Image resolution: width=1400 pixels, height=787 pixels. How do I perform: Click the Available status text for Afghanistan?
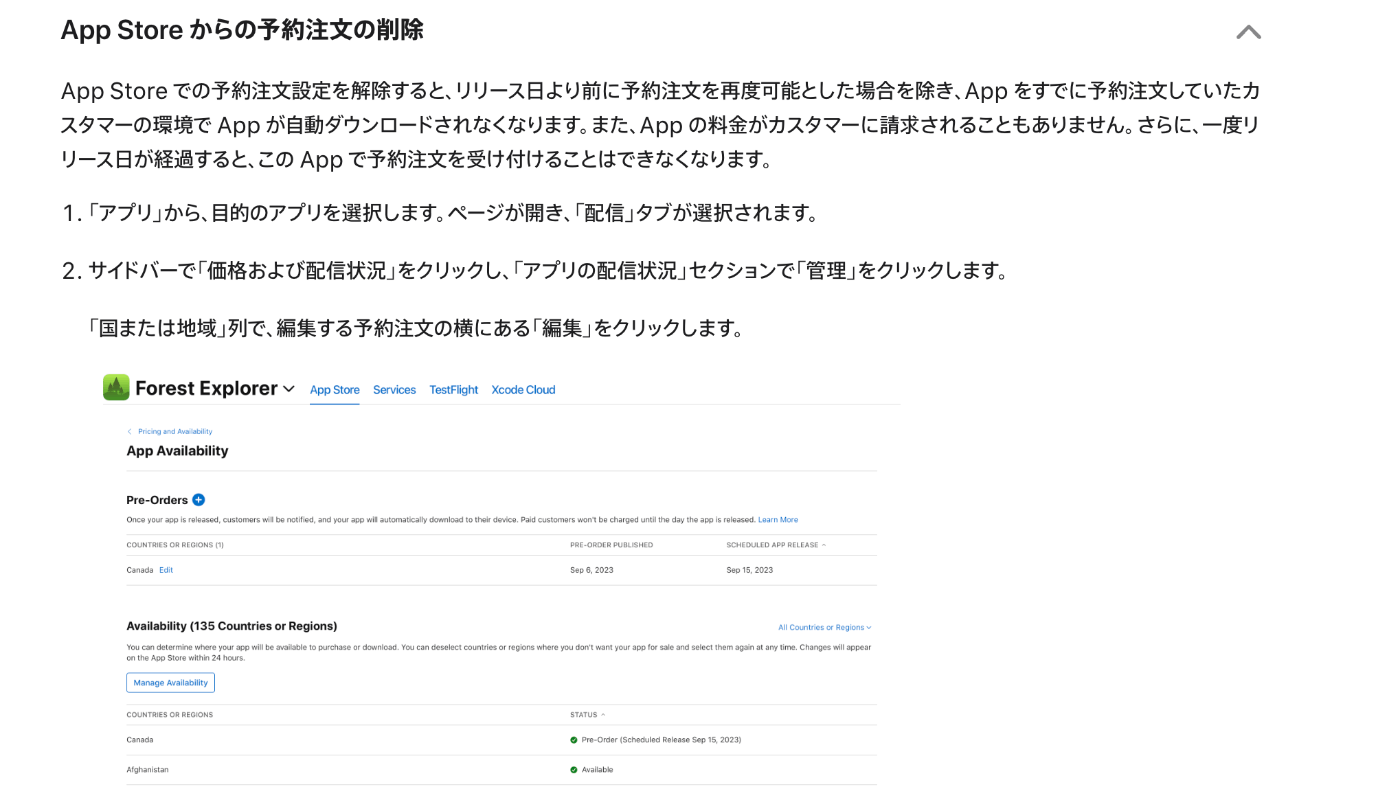coord(597,770)
